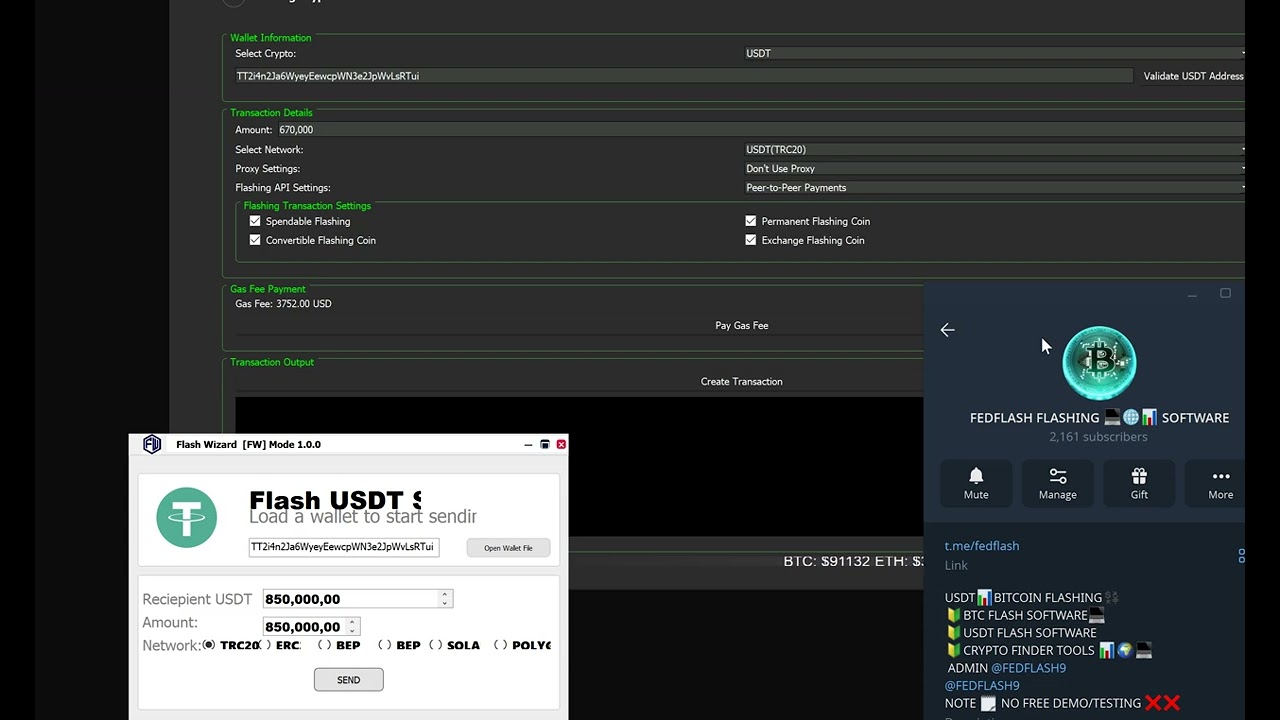This screenshot has width=1280, height=720.
Task: Click the Validate USDT Address button
Action: click(x=1192, y=76)
